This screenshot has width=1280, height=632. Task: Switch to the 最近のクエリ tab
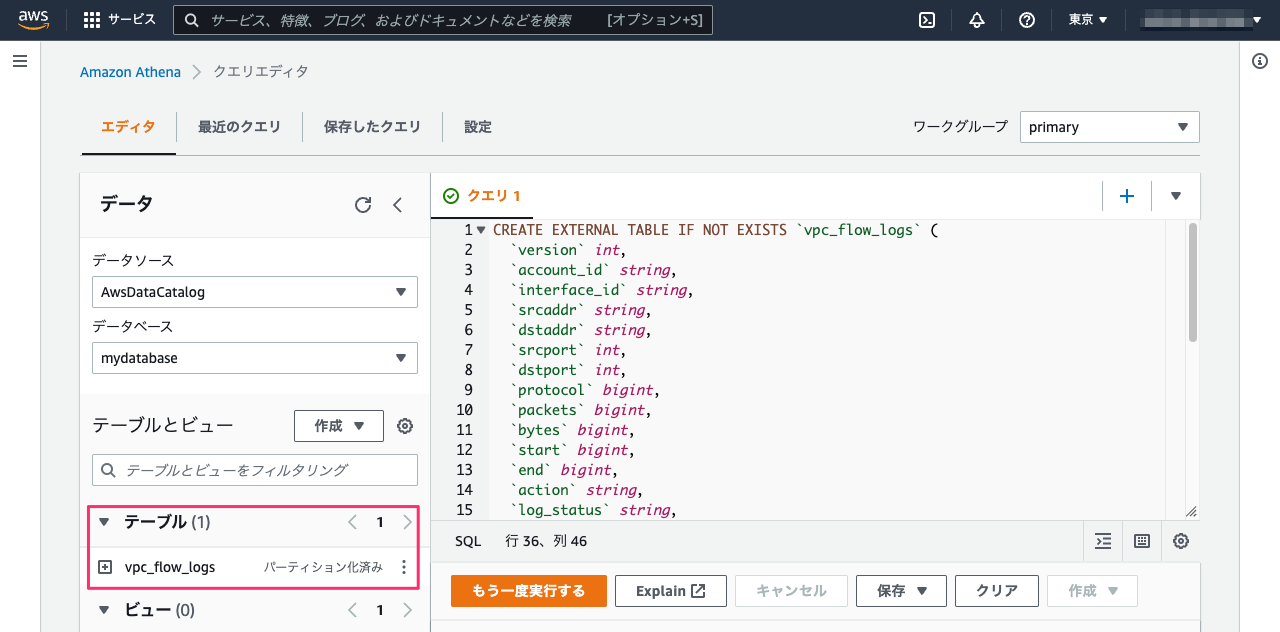pos(239,127)
